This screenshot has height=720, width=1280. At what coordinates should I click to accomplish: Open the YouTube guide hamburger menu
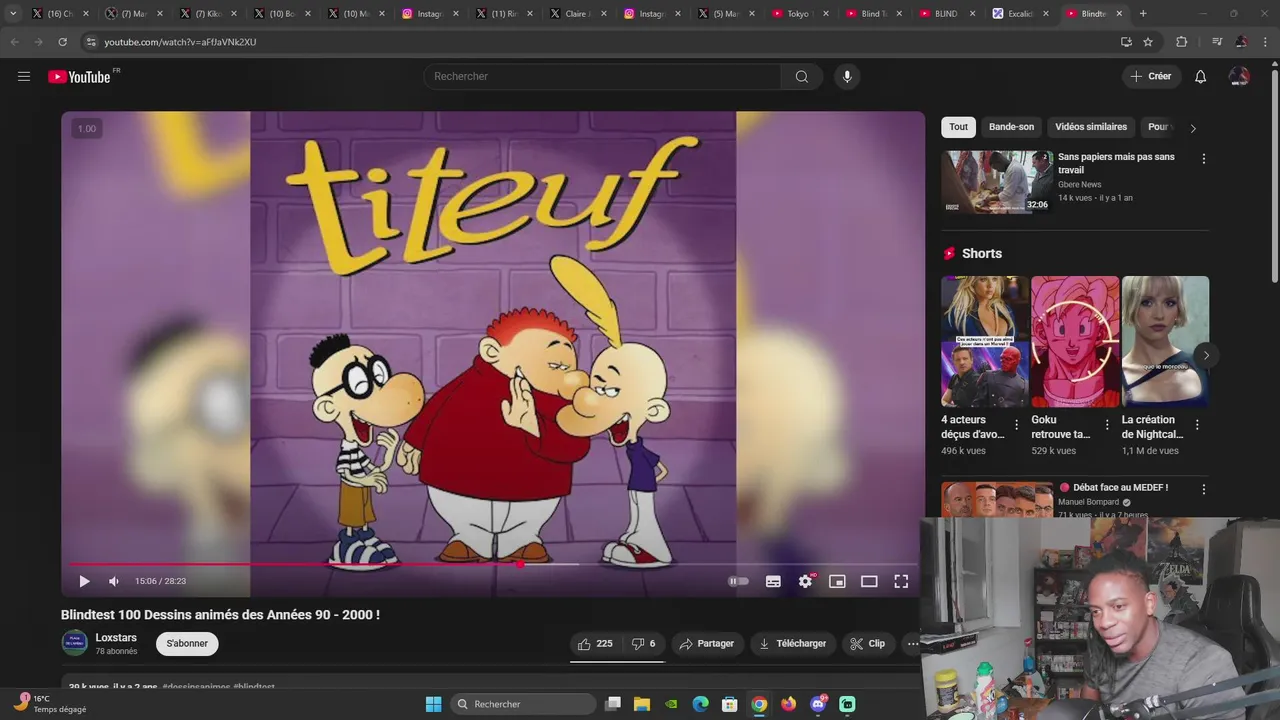click(24, 76)
